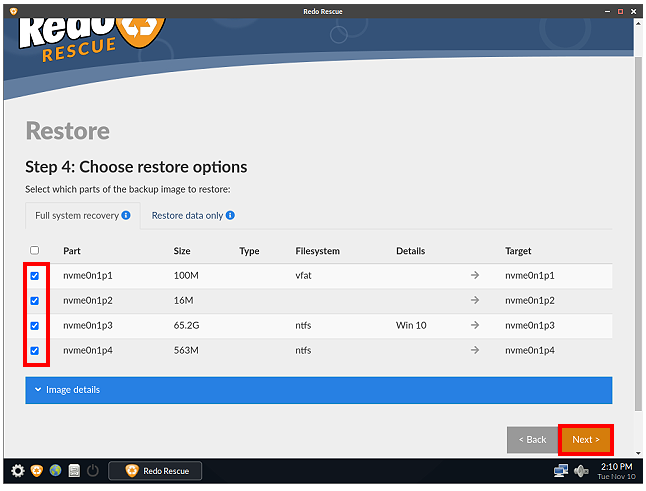Uncheck the nvme0n1p3 partition checkbox

(35, 326)
